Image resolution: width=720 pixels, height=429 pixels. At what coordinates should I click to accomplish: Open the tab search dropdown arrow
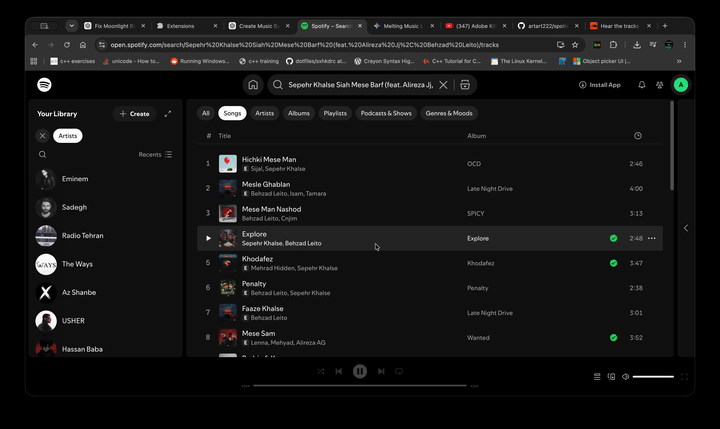(x=71, y=26)
